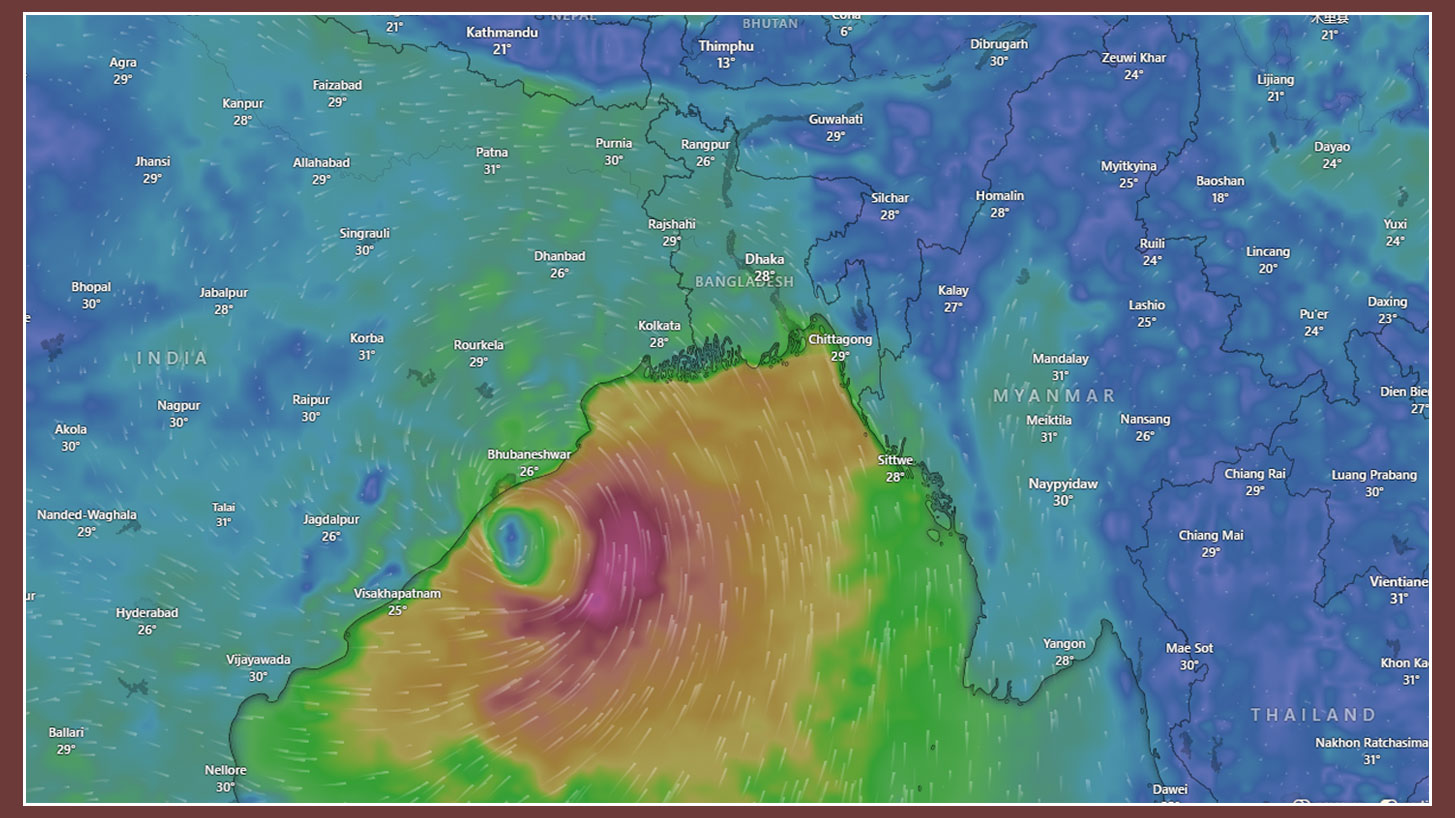The width and height of the screenshot is (1455, 818).
Task: Select the Nagpur city label
Action: [x=179, y=406]
